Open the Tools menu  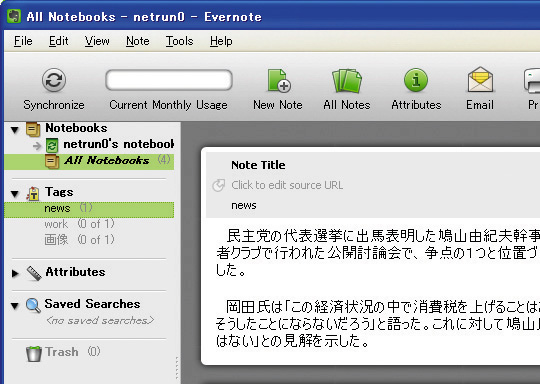pyautogui.click(x=179, y=41)
